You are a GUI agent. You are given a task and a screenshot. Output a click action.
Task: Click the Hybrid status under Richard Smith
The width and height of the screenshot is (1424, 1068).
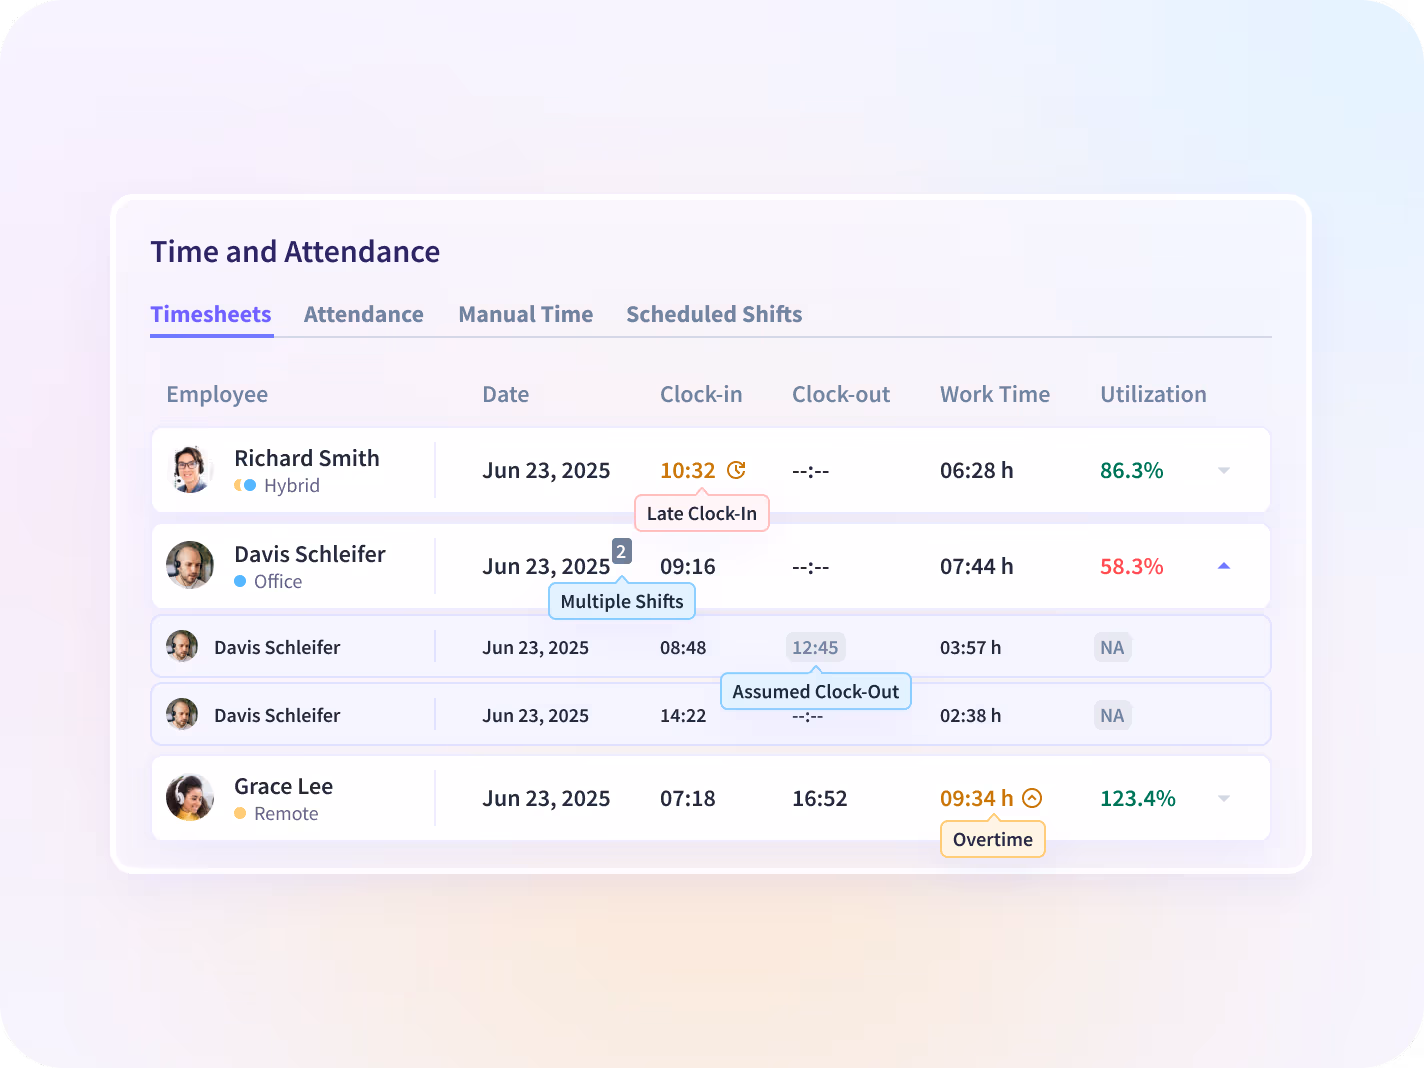(x=277, y=485)
